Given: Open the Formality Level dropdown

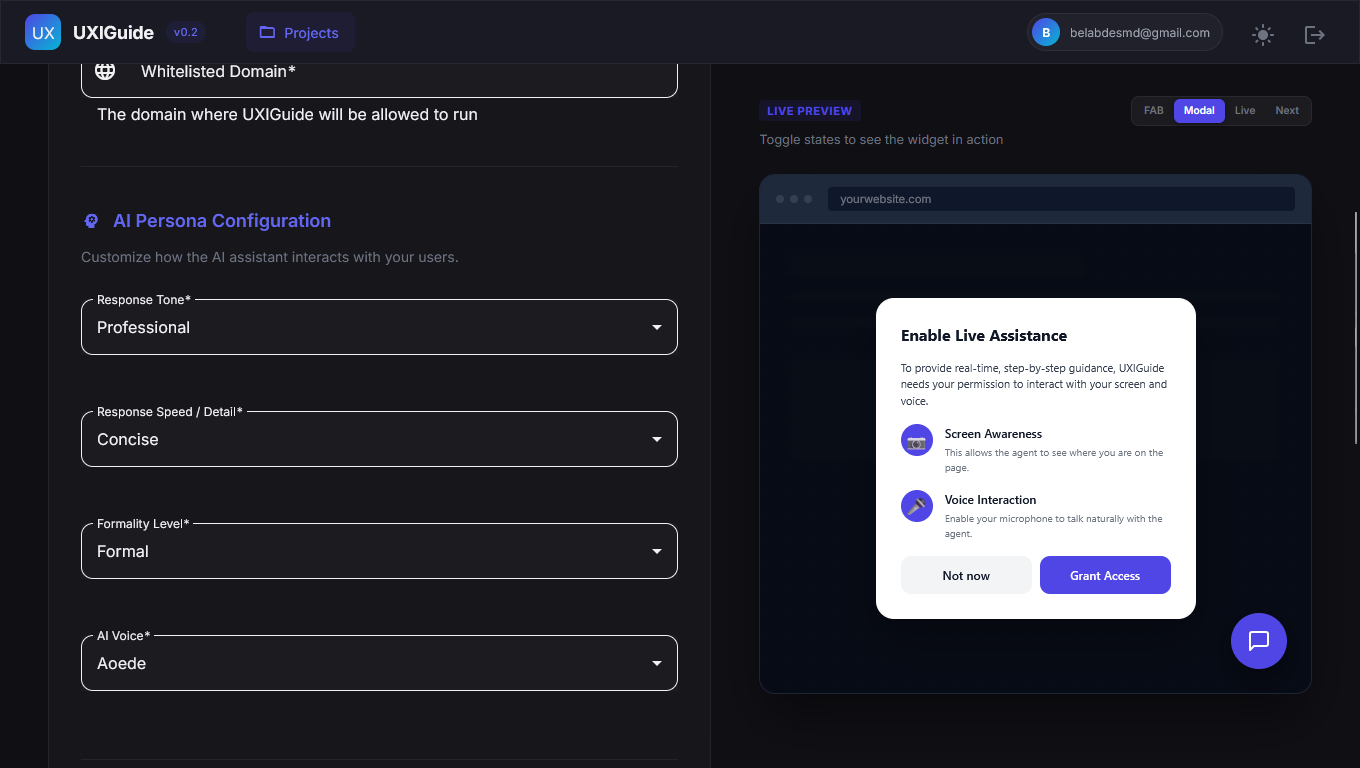Looking at the screenshot, I should coord(379,551).
